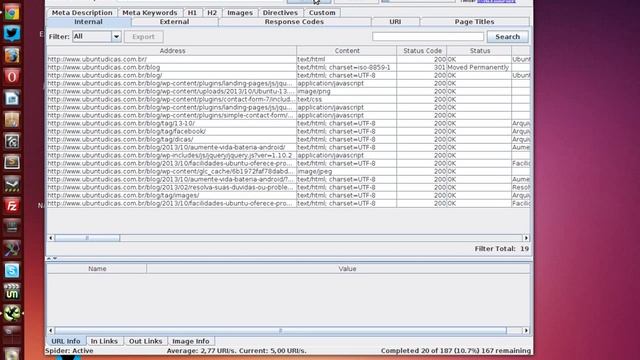The width and height of the screenshot is (640, 360).
Task: Open the Page Titles tab
Action: (474, 22)
